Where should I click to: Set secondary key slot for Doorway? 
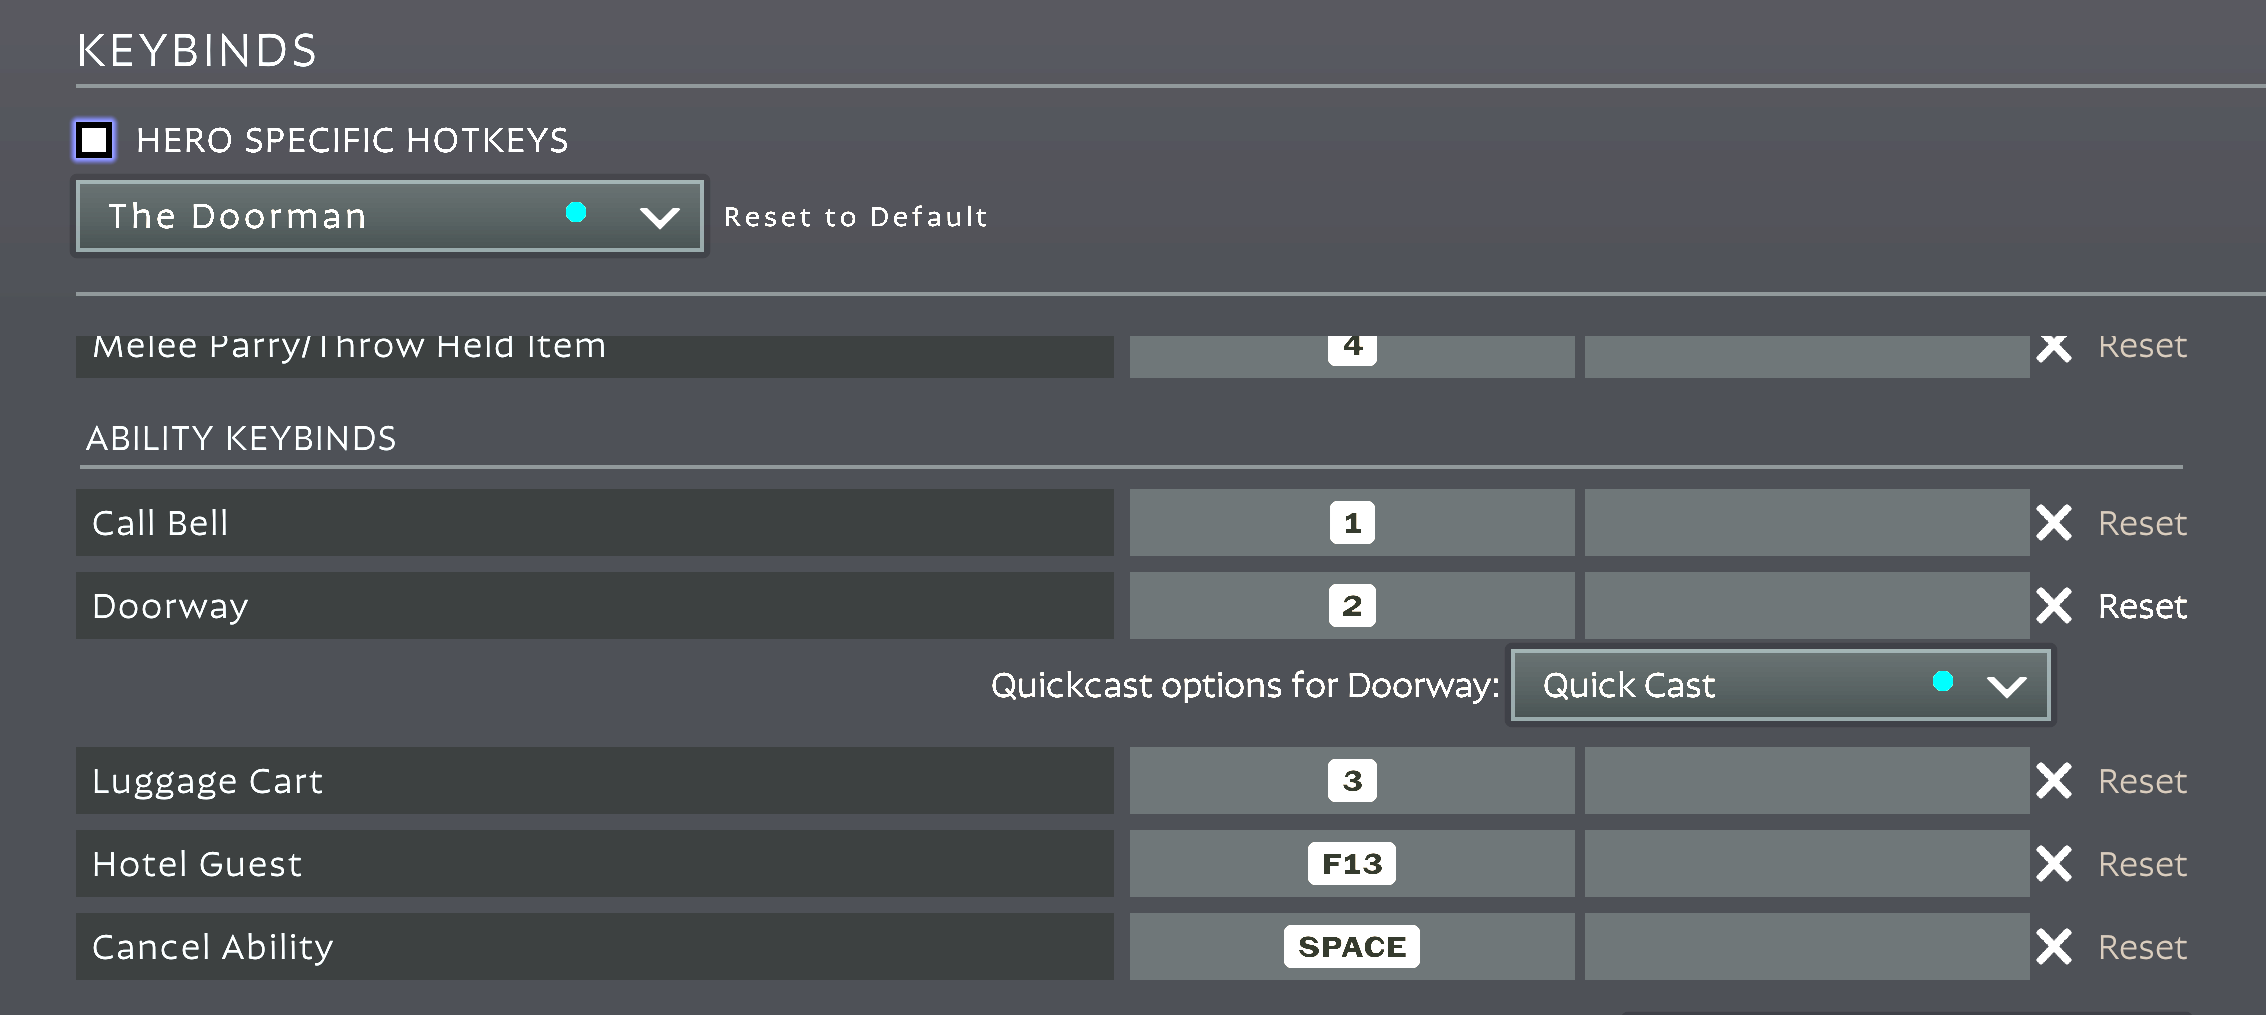(1806, 606)
